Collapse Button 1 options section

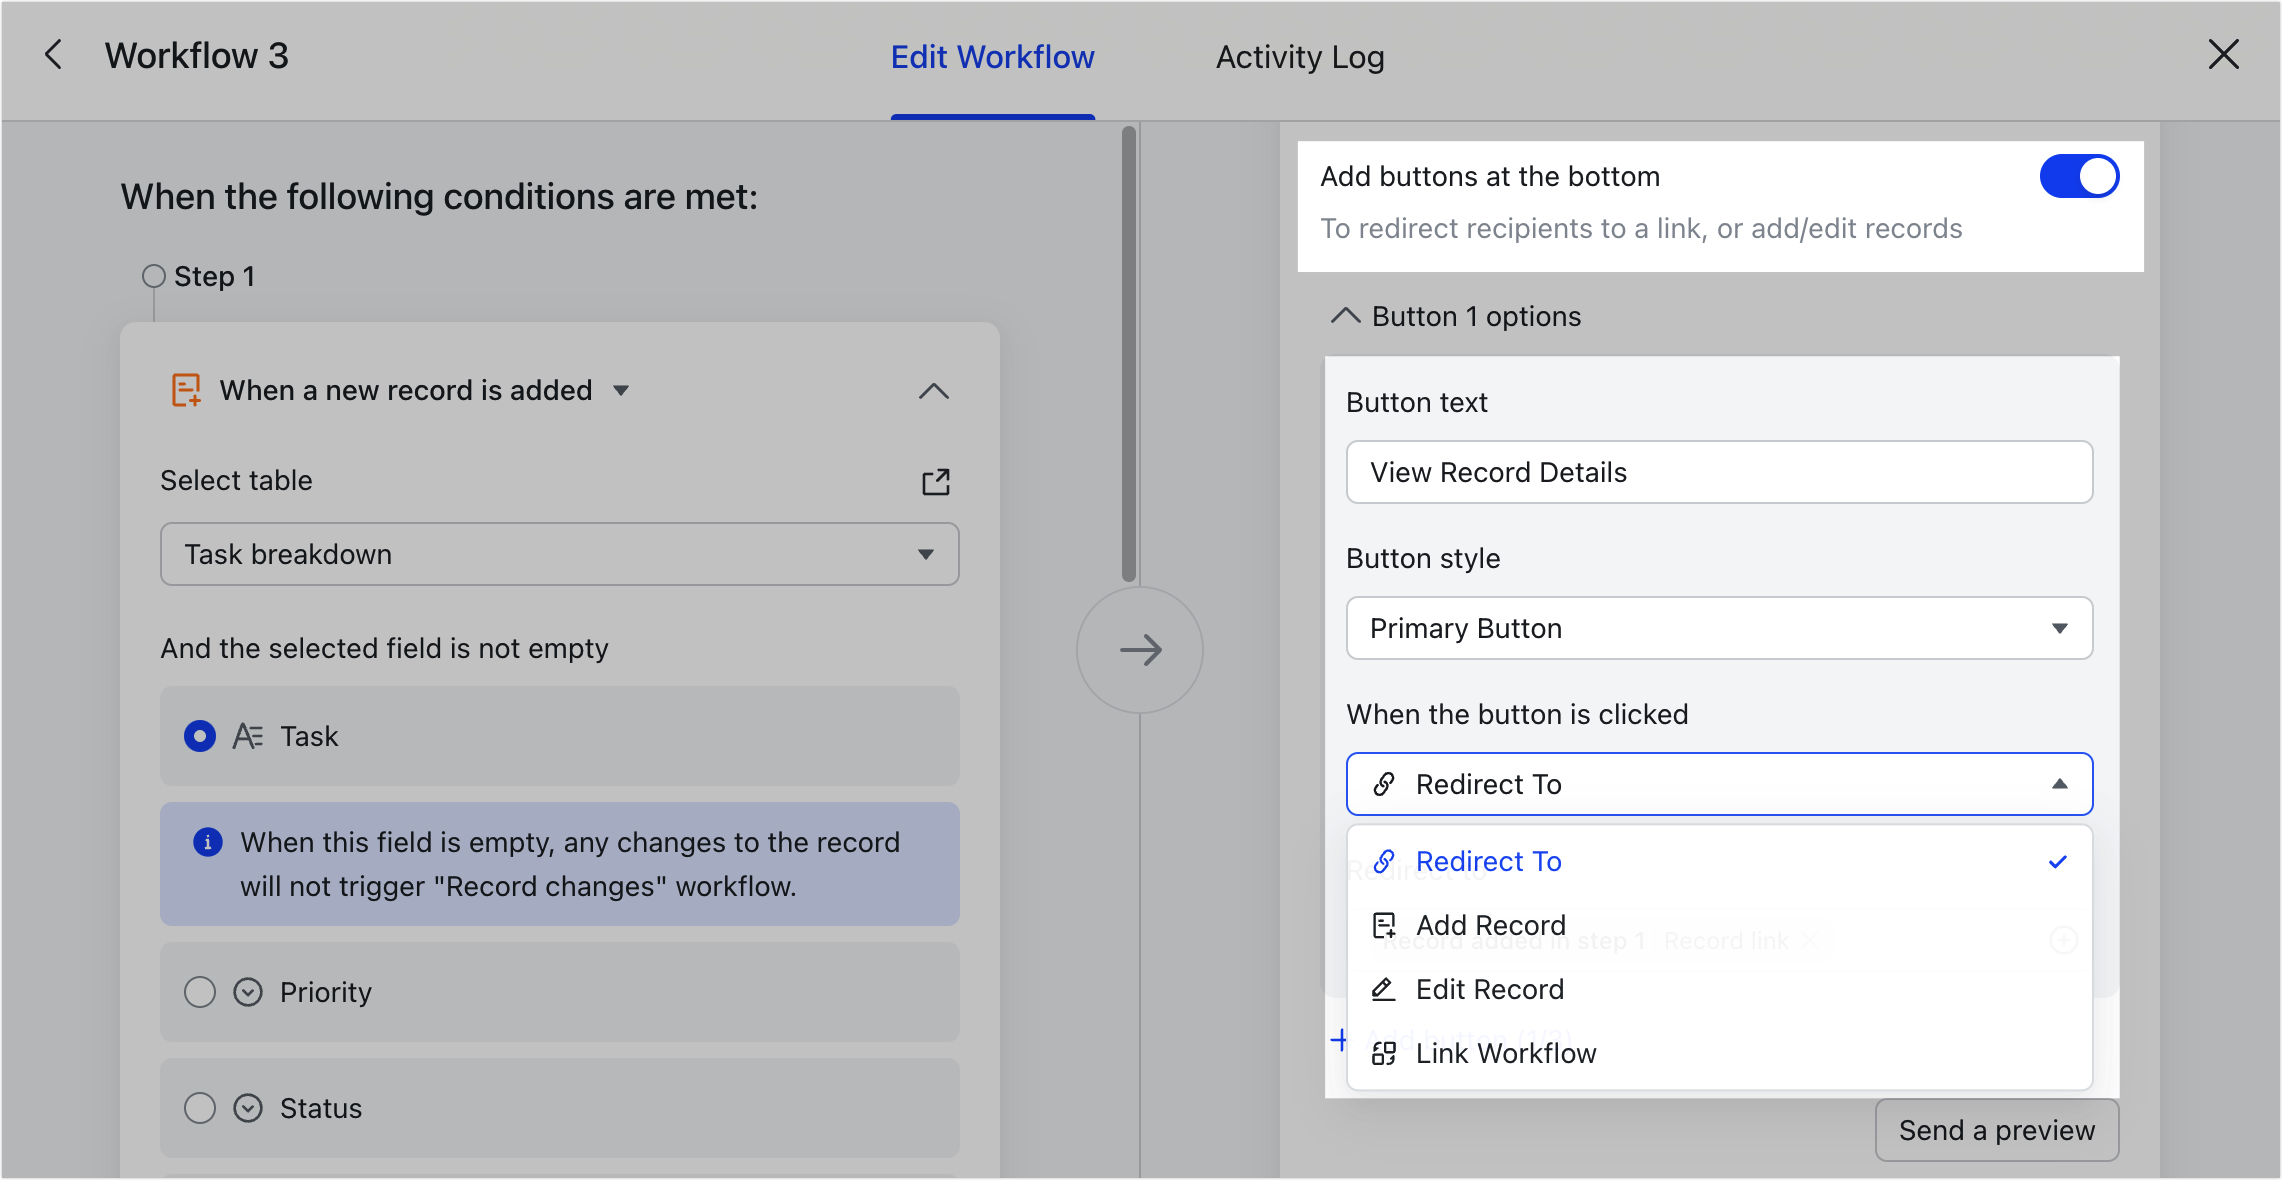point(1346,316)
